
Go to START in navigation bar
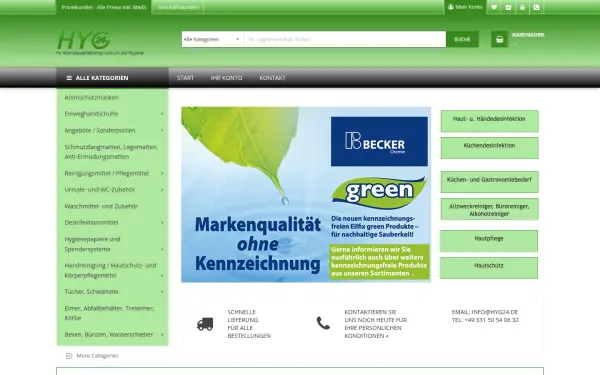[x=185, y=78]
